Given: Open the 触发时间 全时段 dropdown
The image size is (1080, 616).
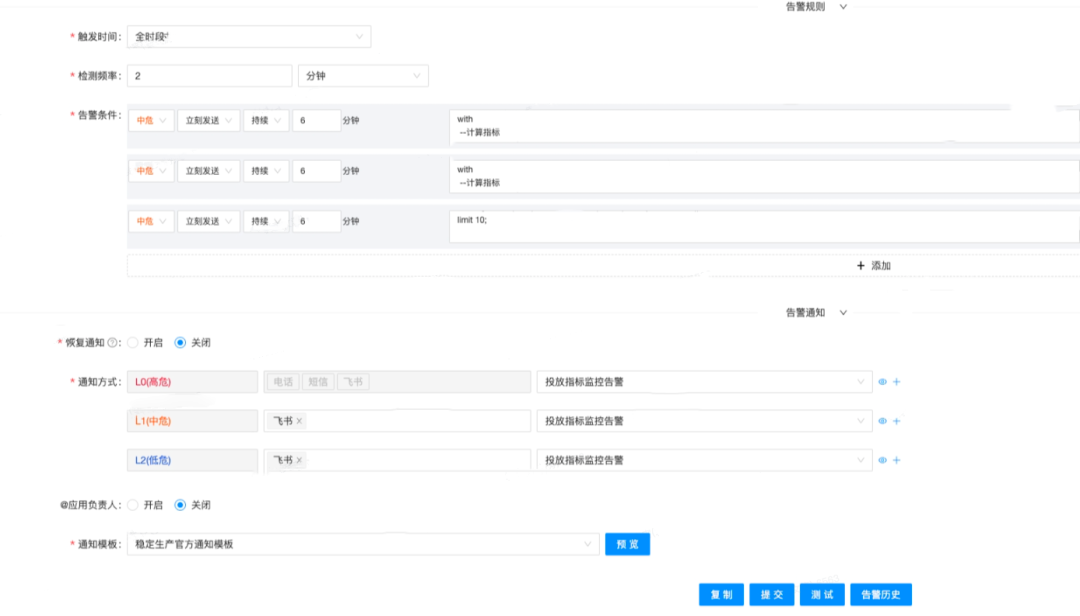Looking at the screenshot, I should 249,37.
